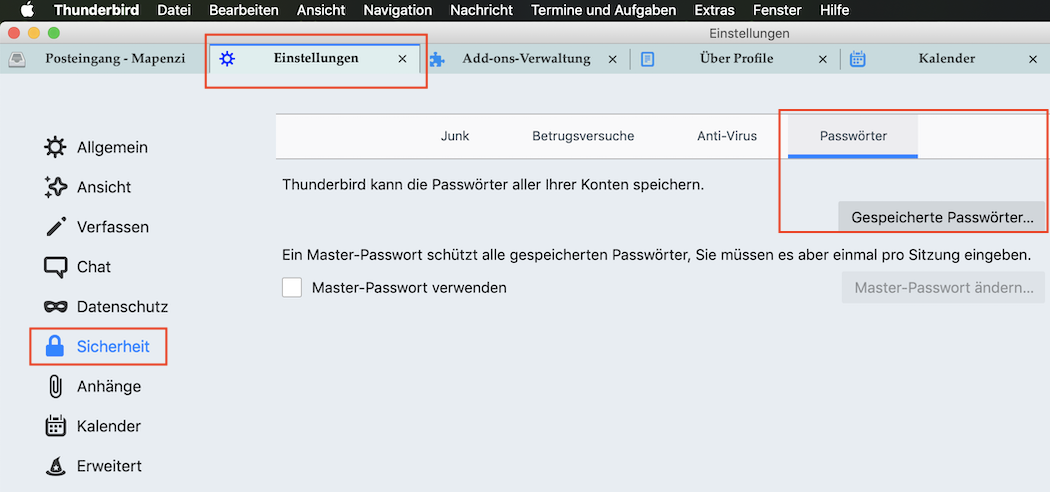The width and height of the screenshot is (1050, 492).
Task: Click the Kalender sidebar icon
Action: coord(55,426)
